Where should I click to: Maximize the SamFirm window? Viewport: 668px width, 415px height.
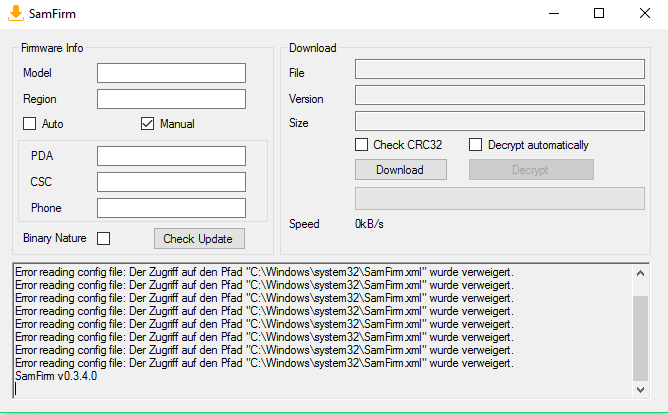tap(599, 14)
